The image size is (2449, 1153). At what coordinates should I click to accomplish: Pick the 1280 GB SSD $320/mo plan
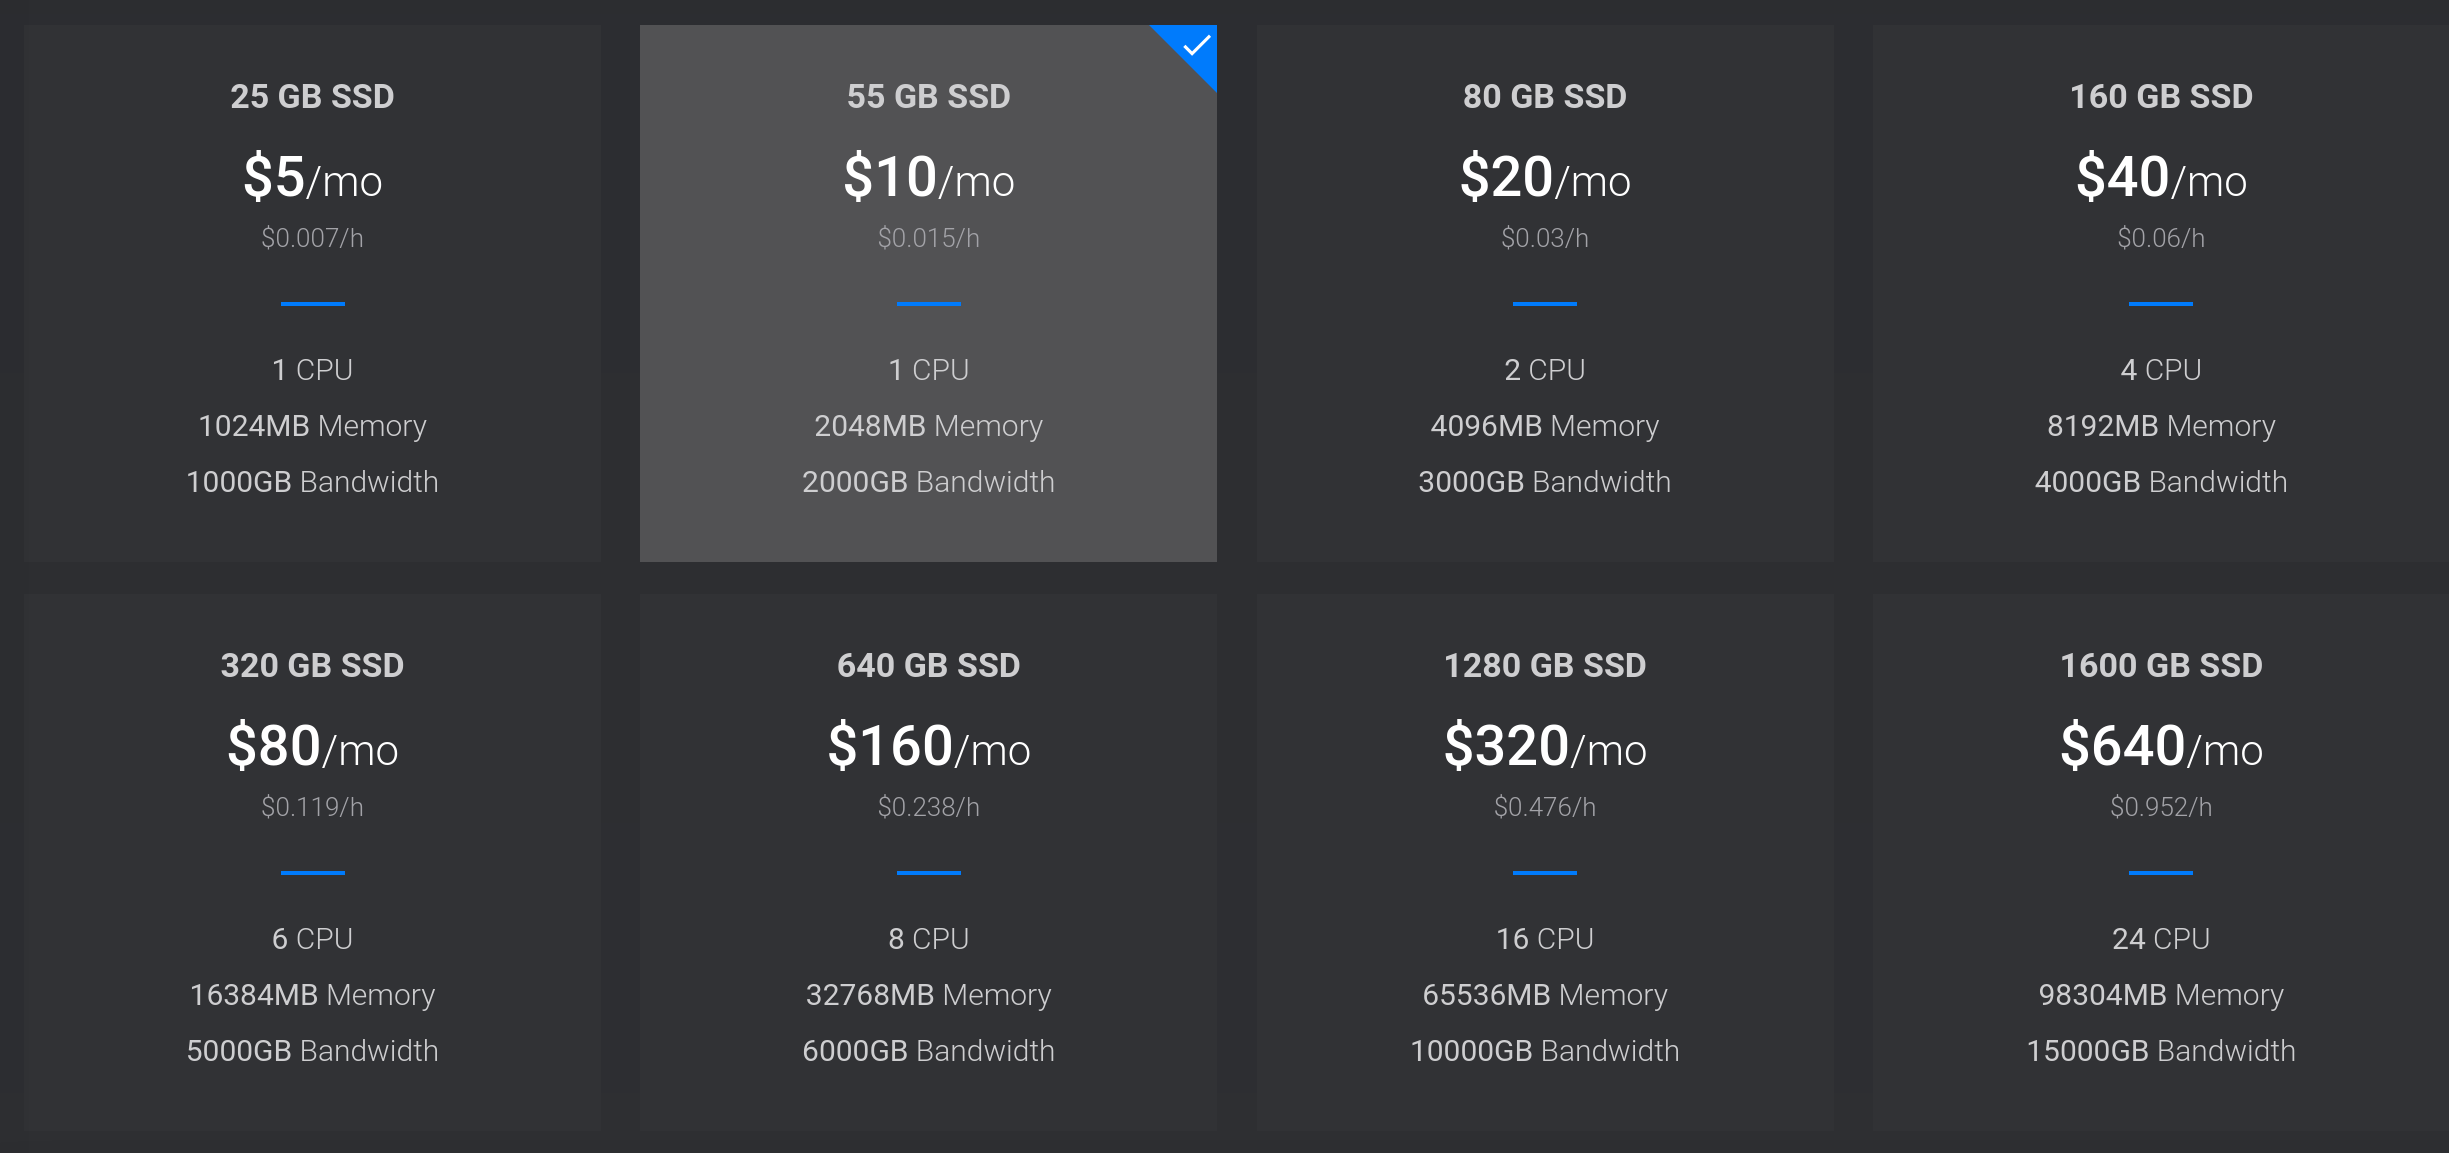(x=1545, y=862)
